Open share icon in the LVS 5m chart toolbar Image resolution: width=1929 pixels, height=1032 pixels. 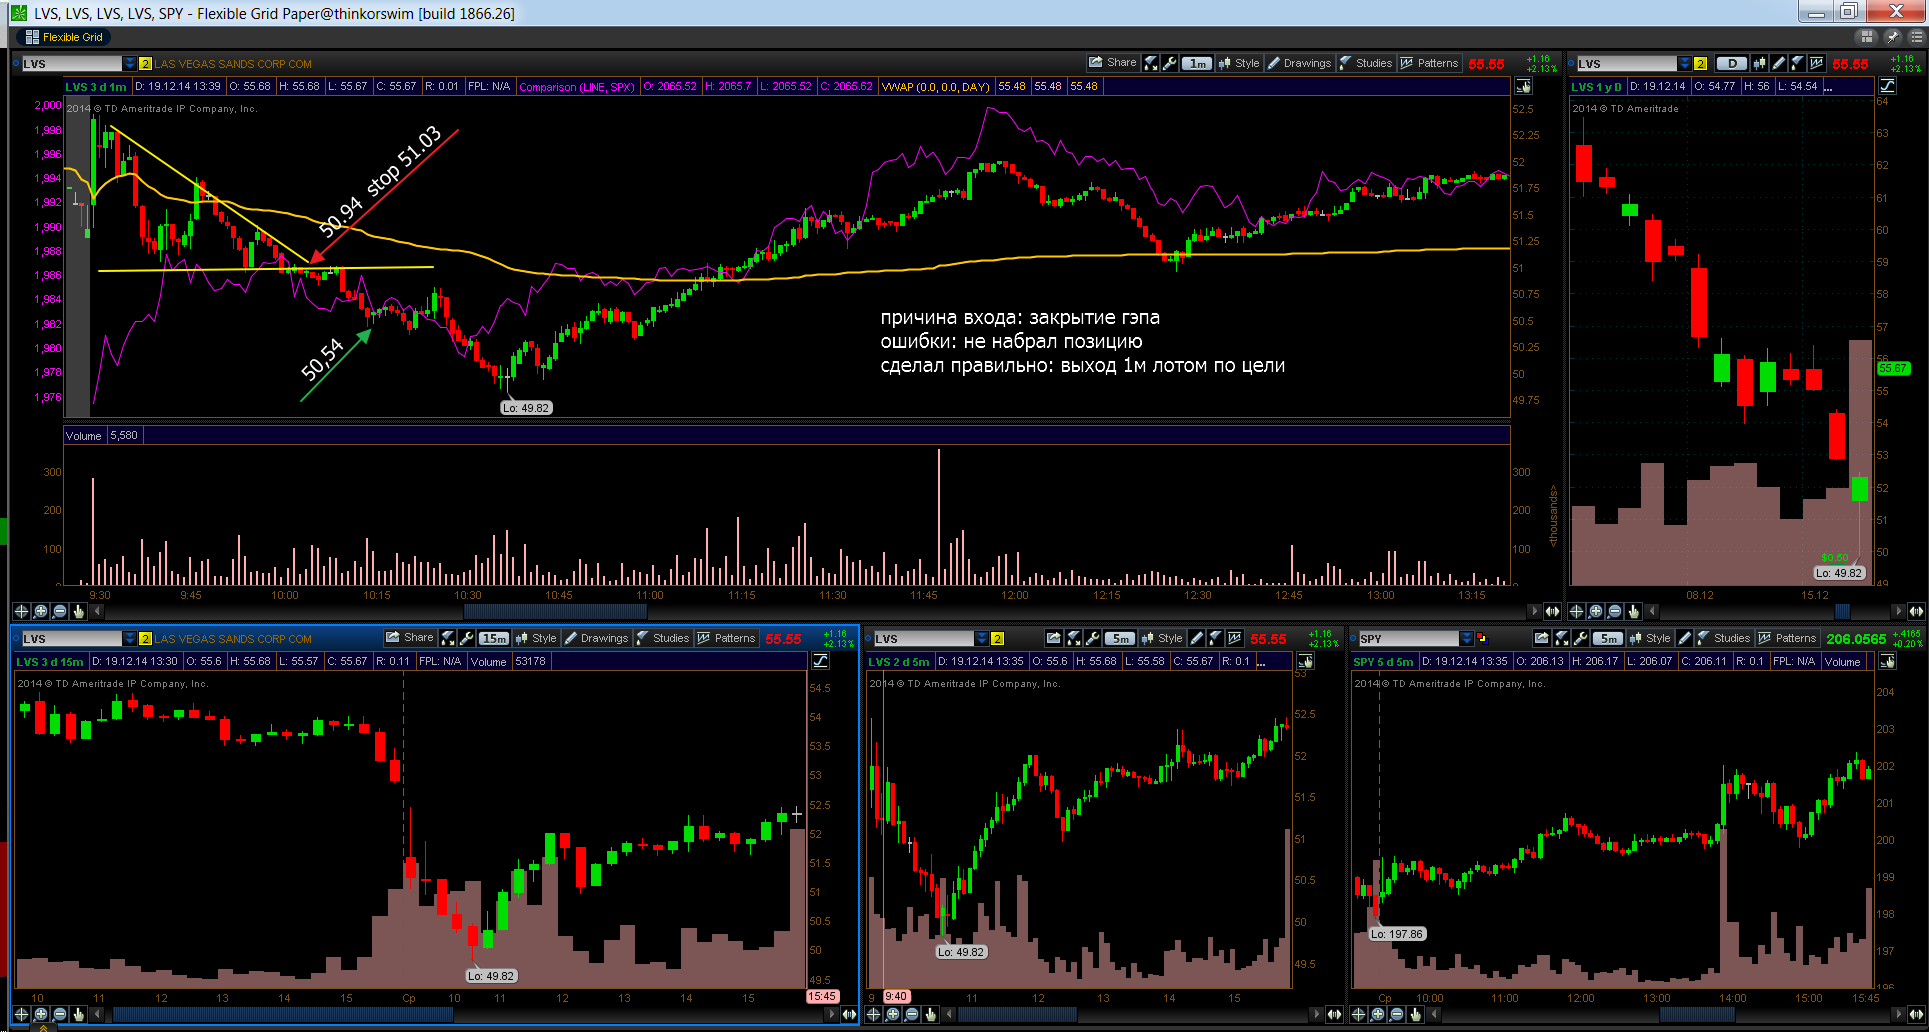click(x=1053, y=638)
